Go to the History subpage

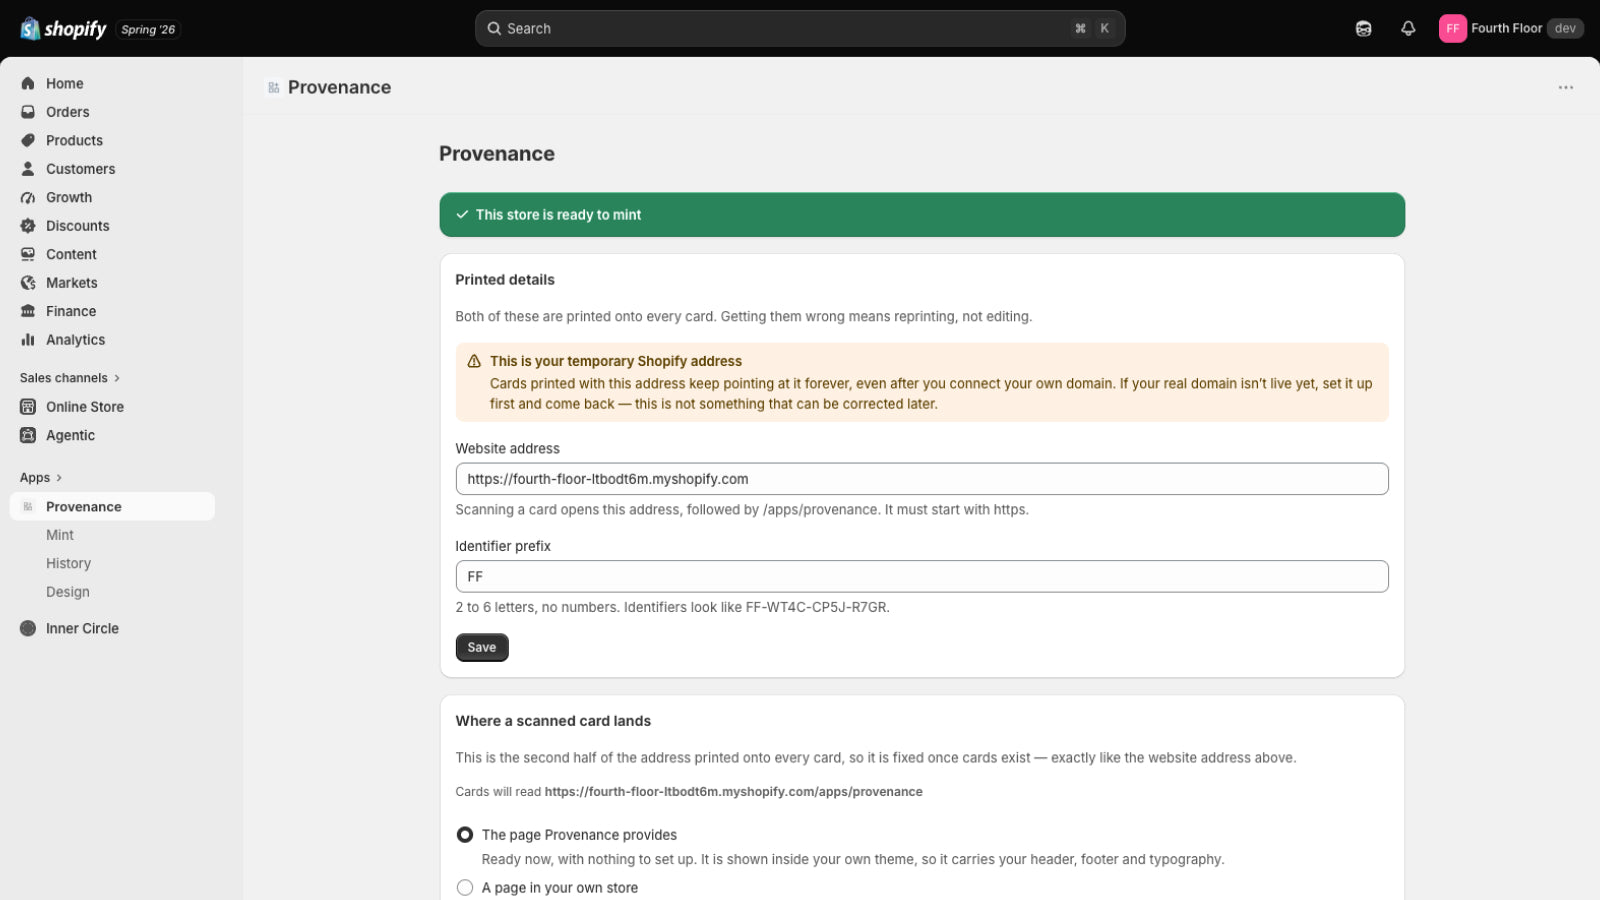68,564
